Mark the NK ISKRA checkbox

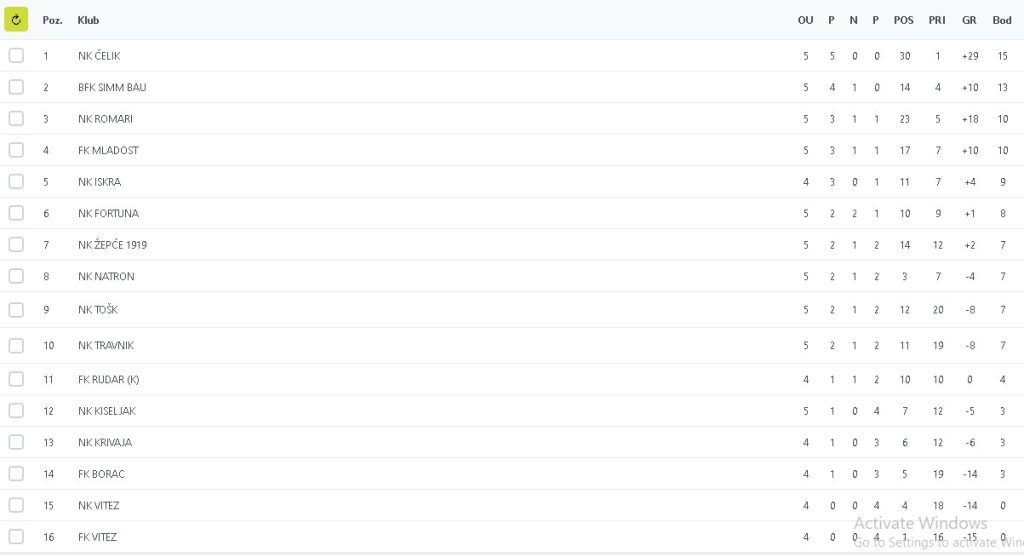click(x=16, y=182)
